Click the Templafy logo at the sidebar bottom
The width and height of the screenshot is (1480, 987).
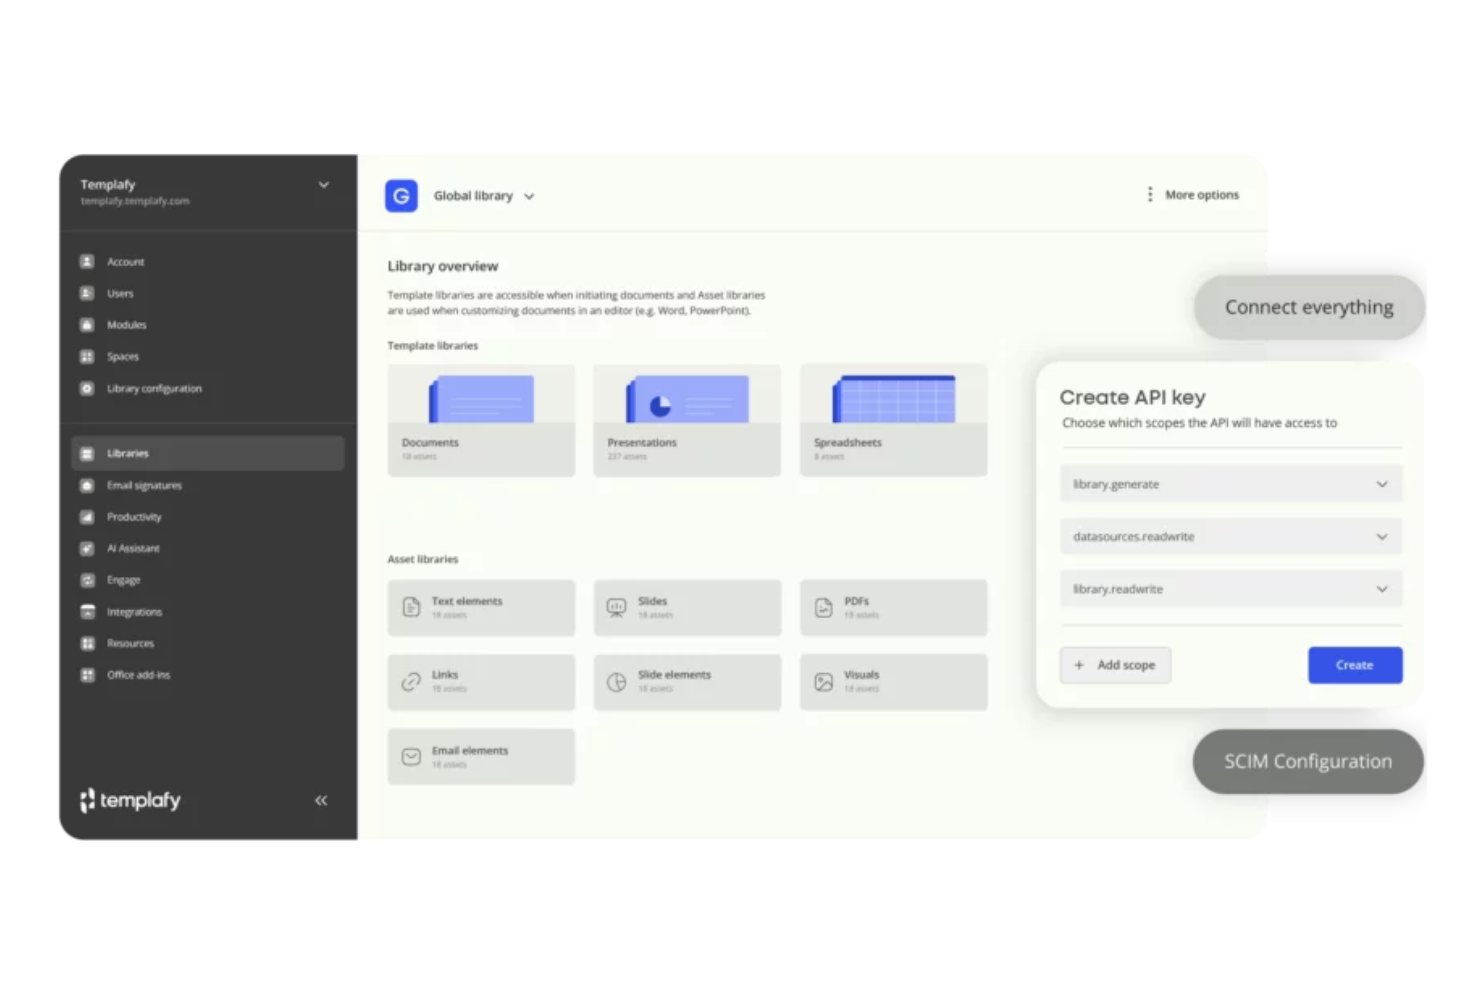click(130, 800)
